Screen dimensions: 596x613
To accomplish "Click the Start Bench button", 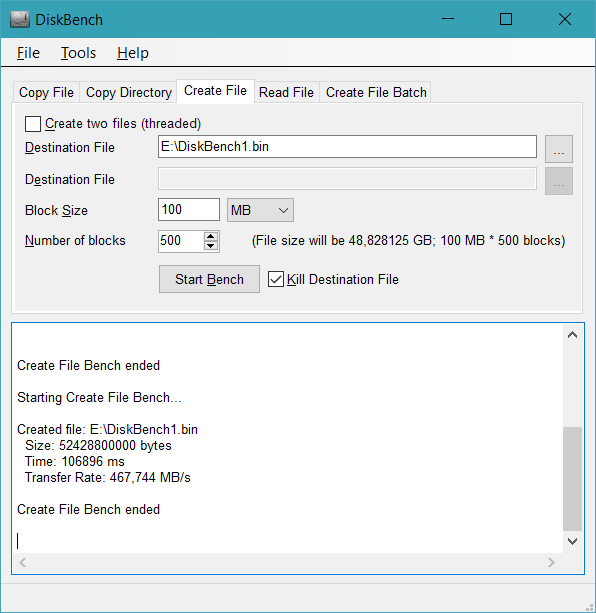I will pos(209,279).
